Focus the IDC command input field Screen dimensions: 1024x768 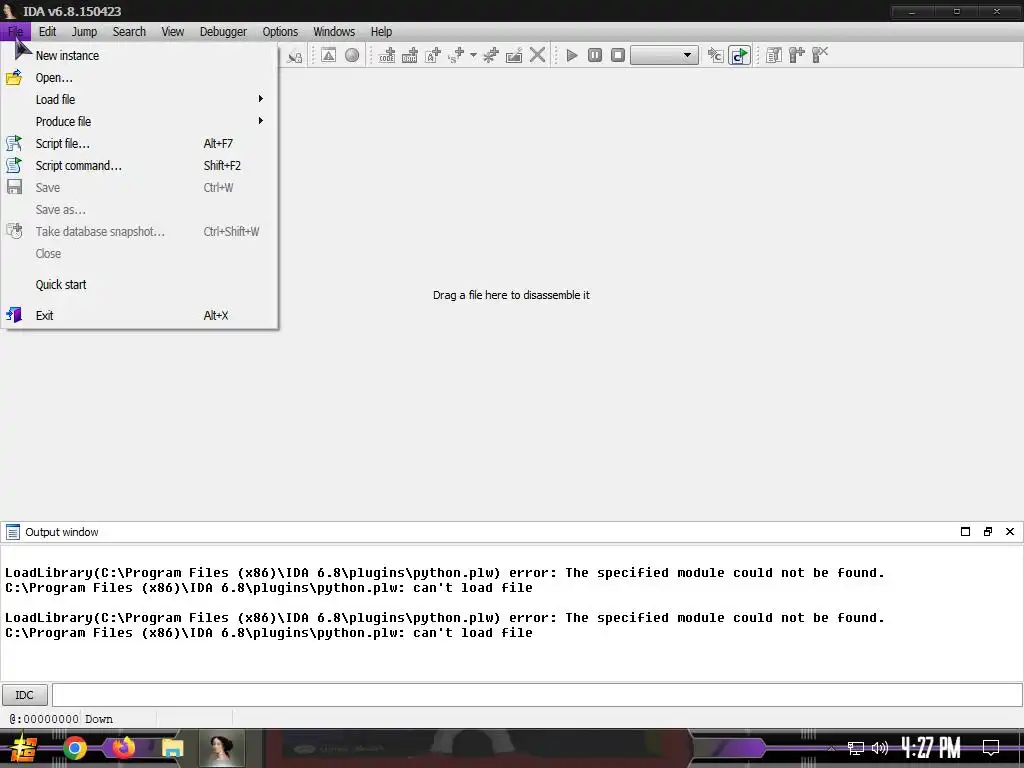tap(537, 695)
